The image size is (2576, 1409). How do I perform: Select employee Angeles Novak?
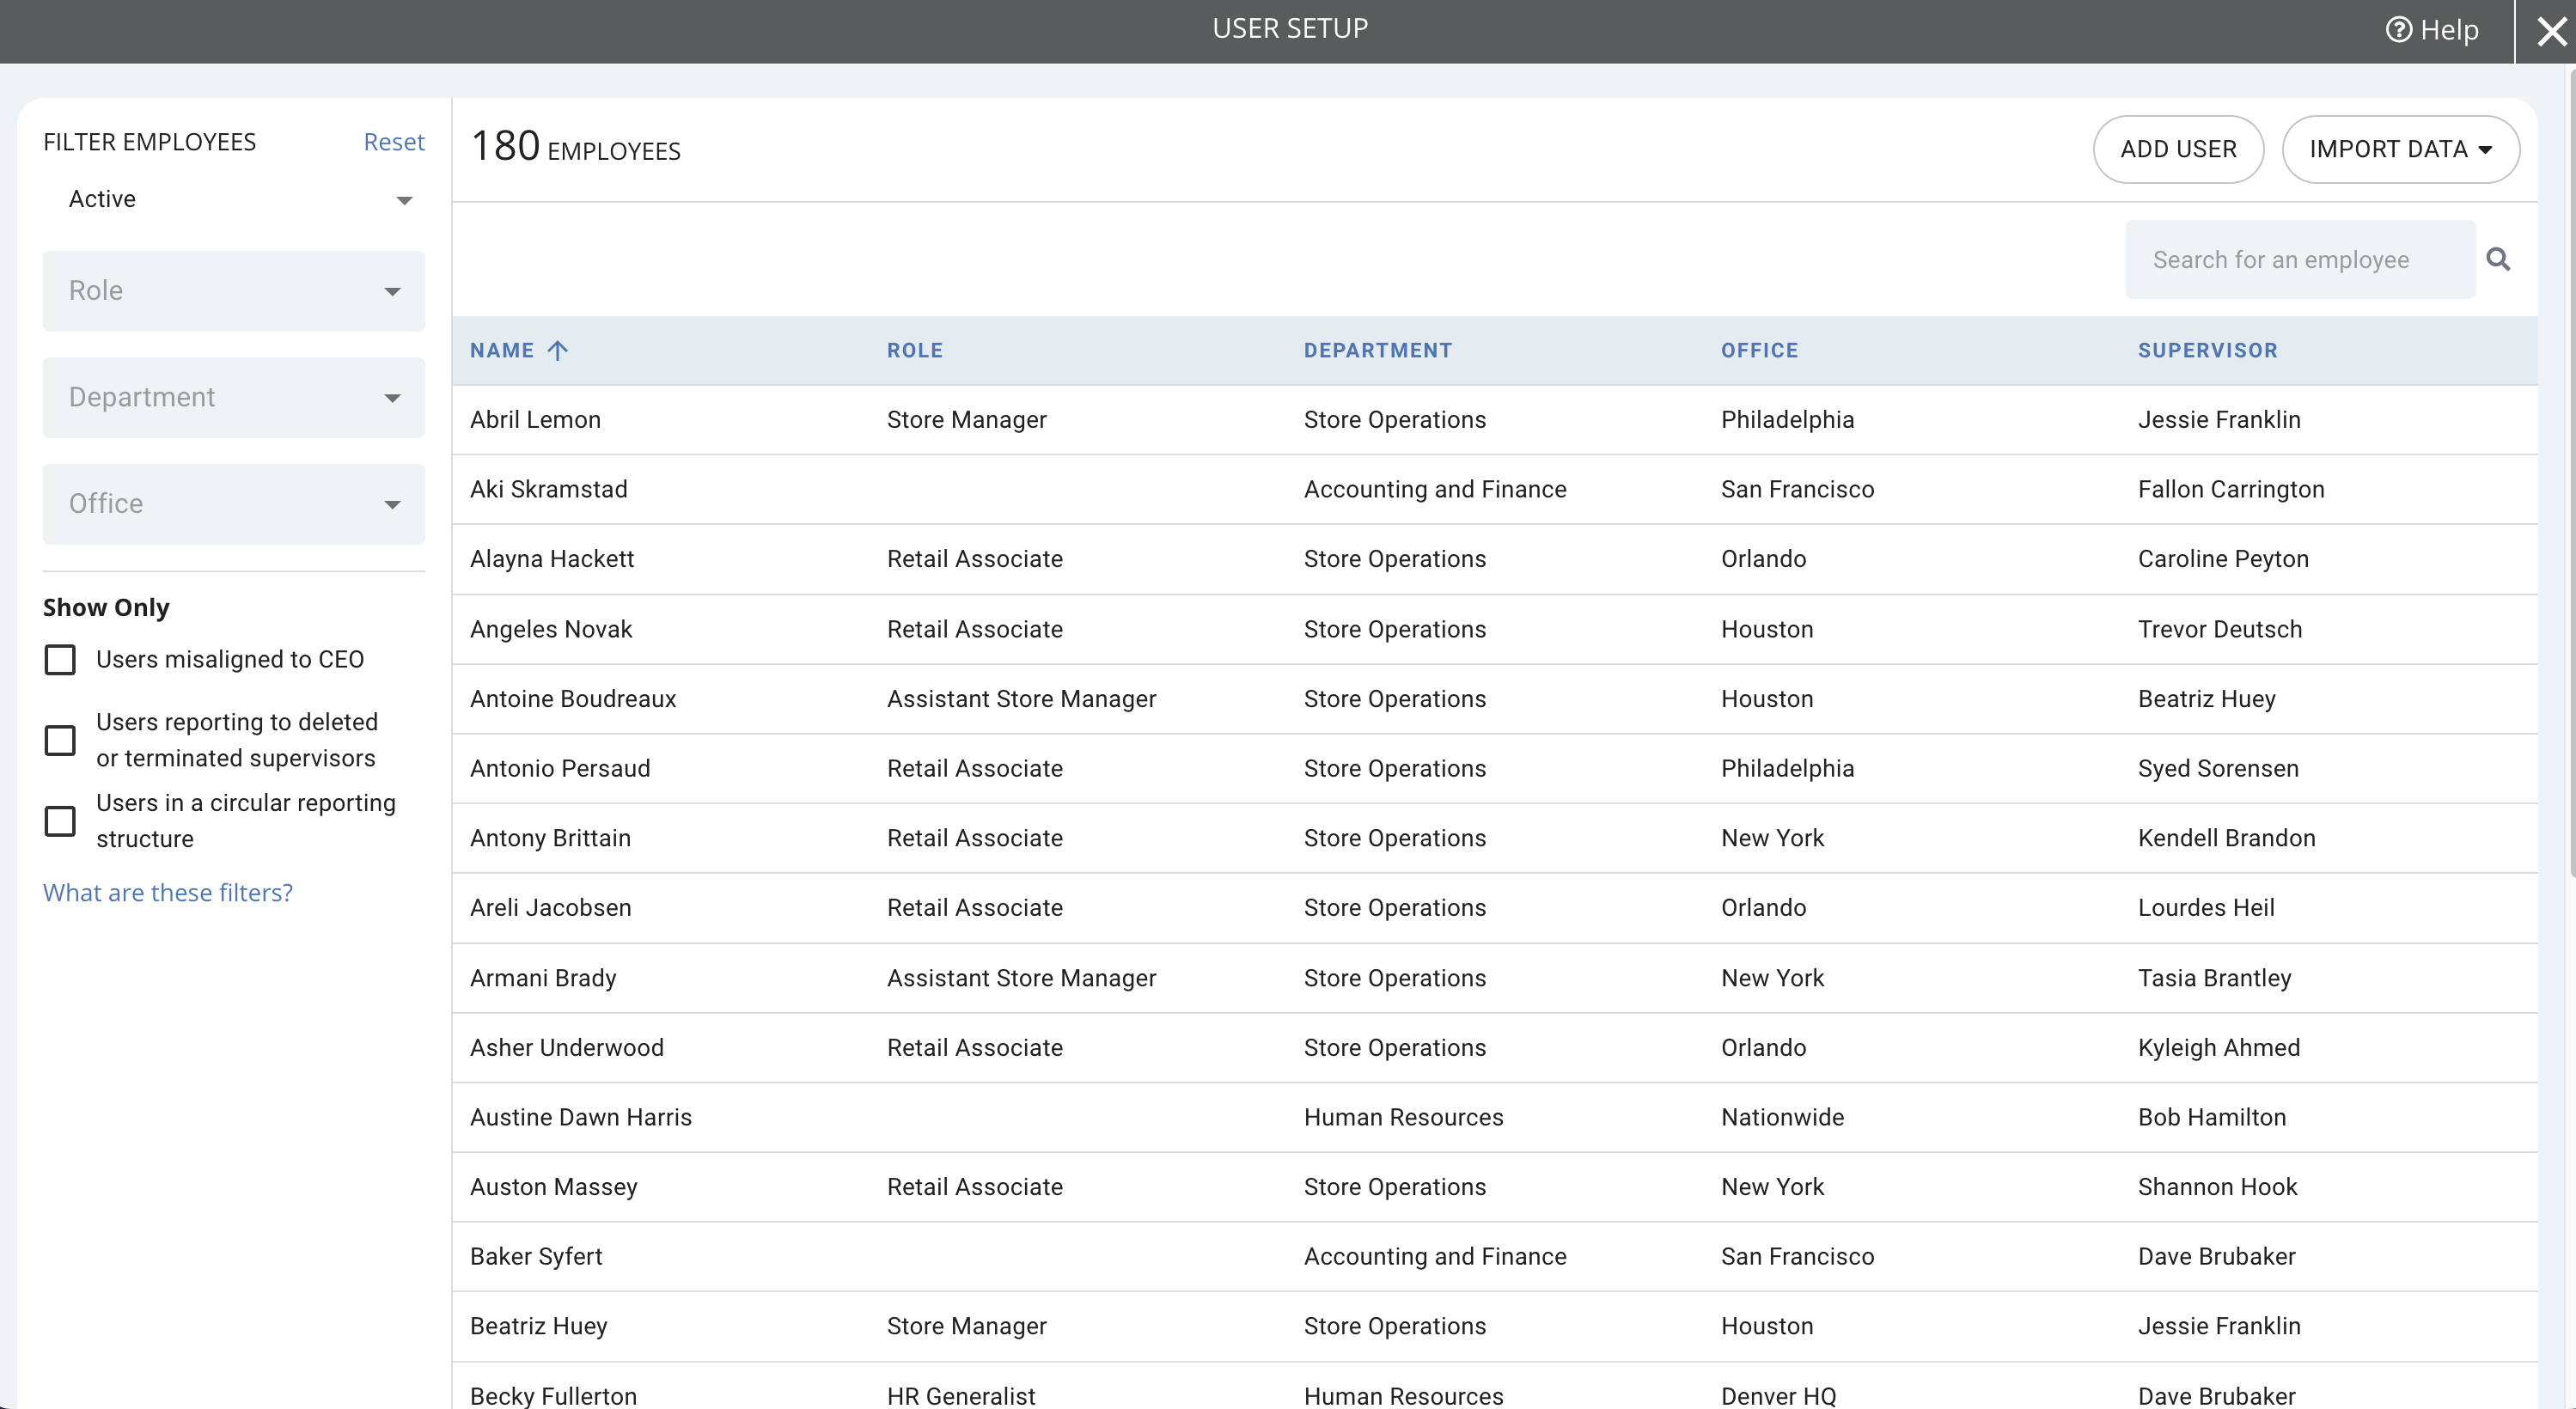(x=551, y=630)
